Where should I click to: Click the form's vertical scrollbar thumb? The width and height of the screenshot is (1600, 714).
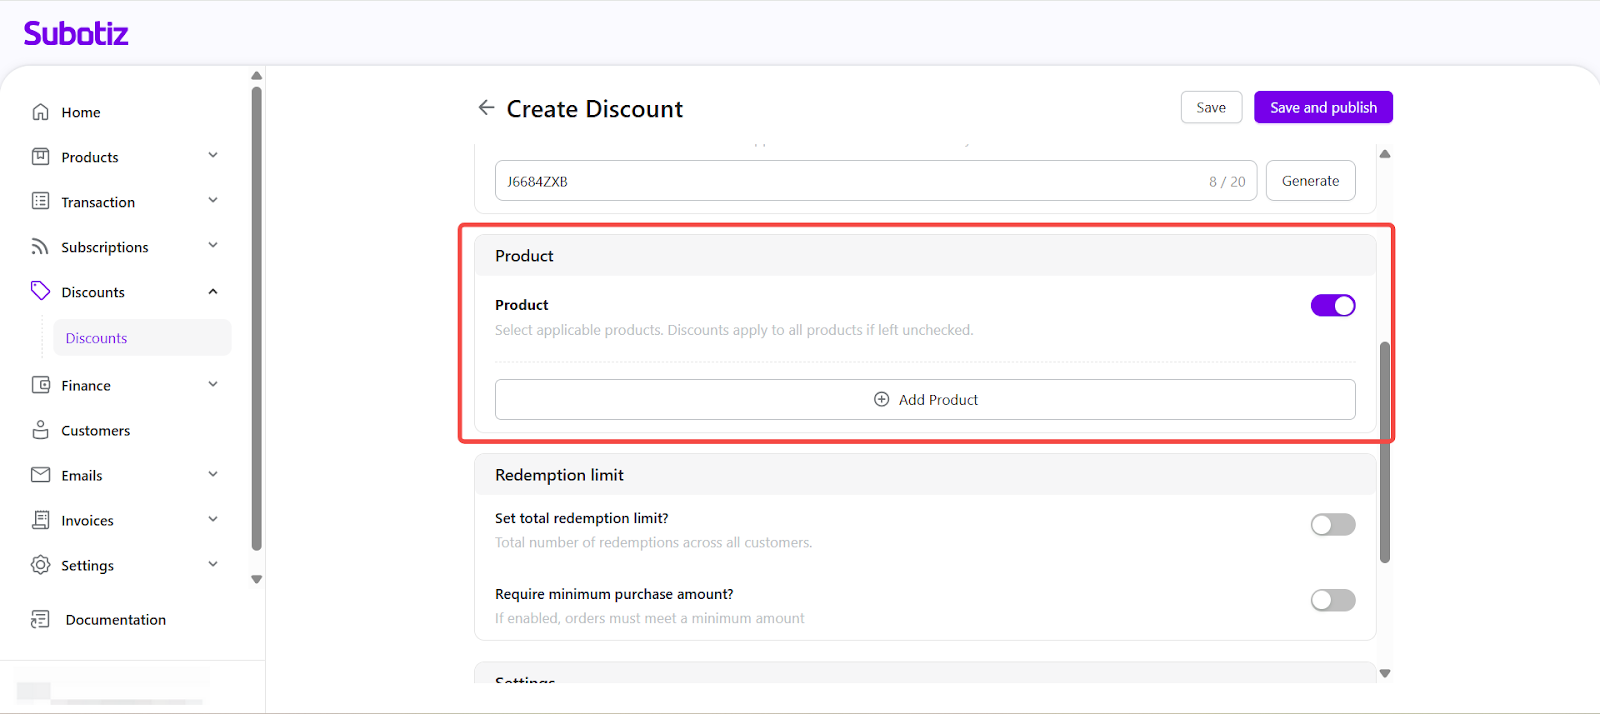[x=1385, y=452]
